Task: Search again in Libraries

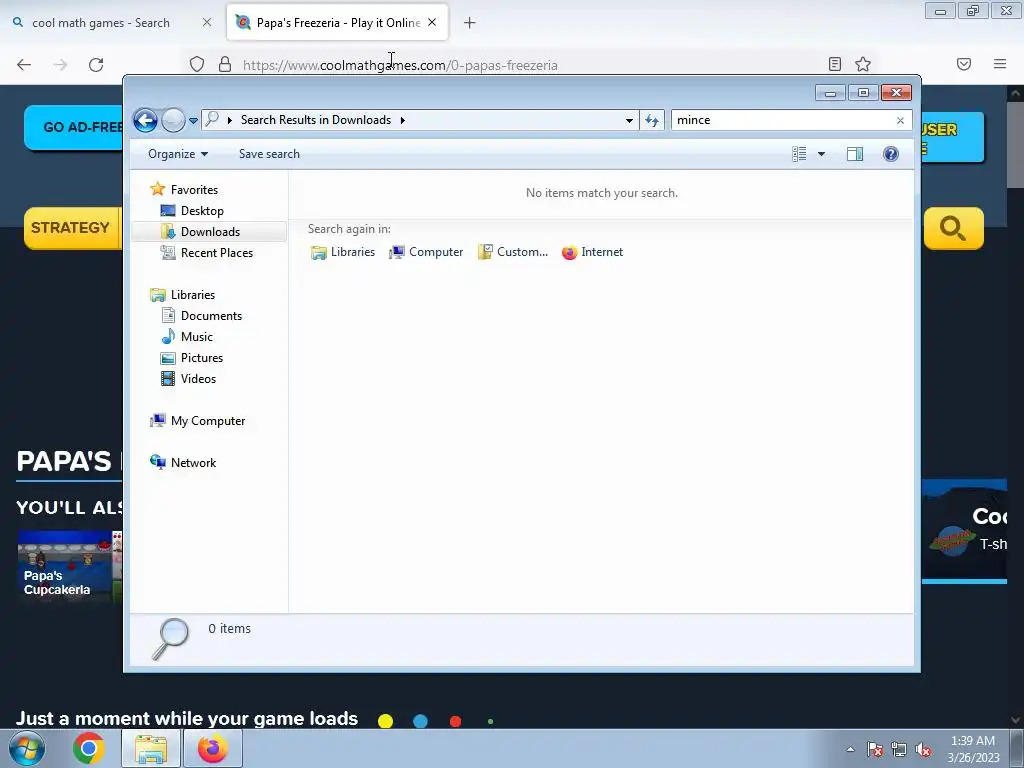Action: 343,252
